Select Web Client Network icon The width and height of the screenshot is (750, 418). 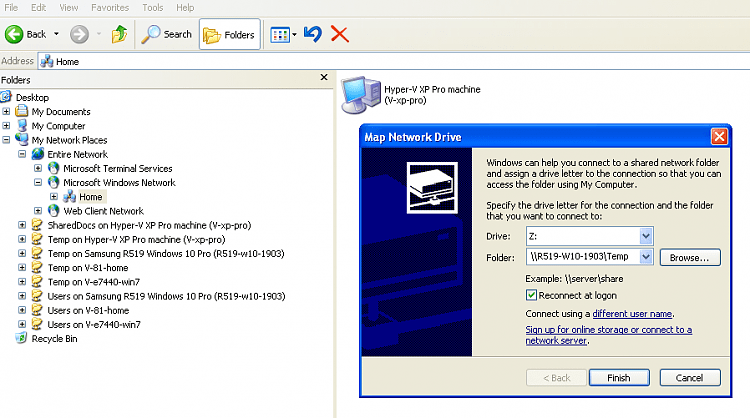pyautogui.click(x=54, y=211)
